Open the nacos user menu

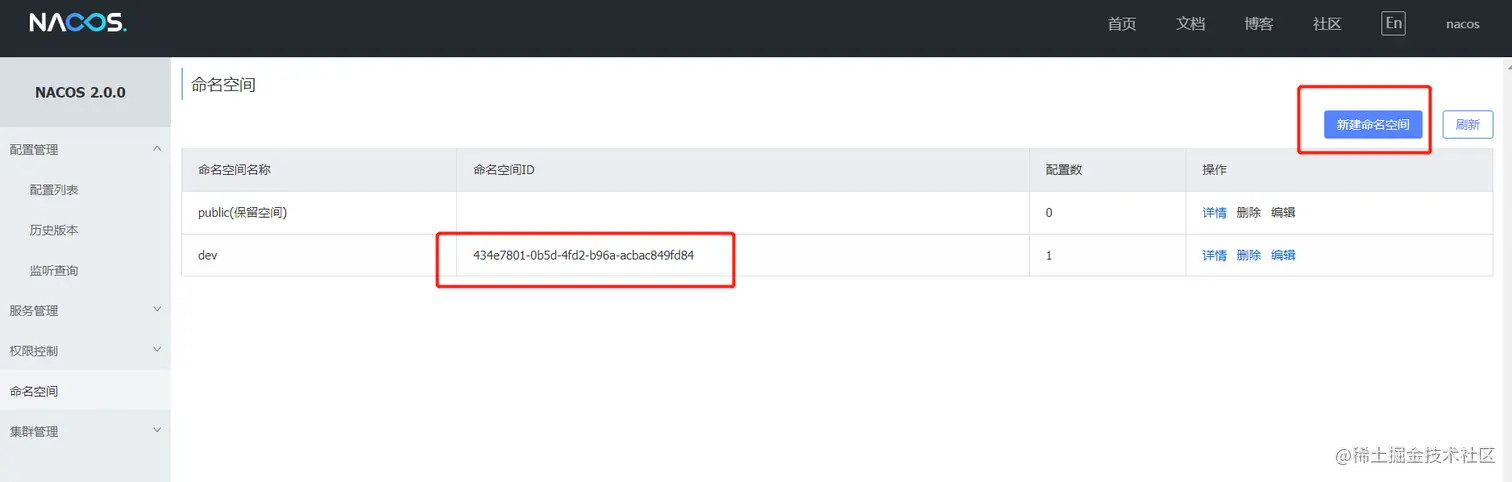1463,24
